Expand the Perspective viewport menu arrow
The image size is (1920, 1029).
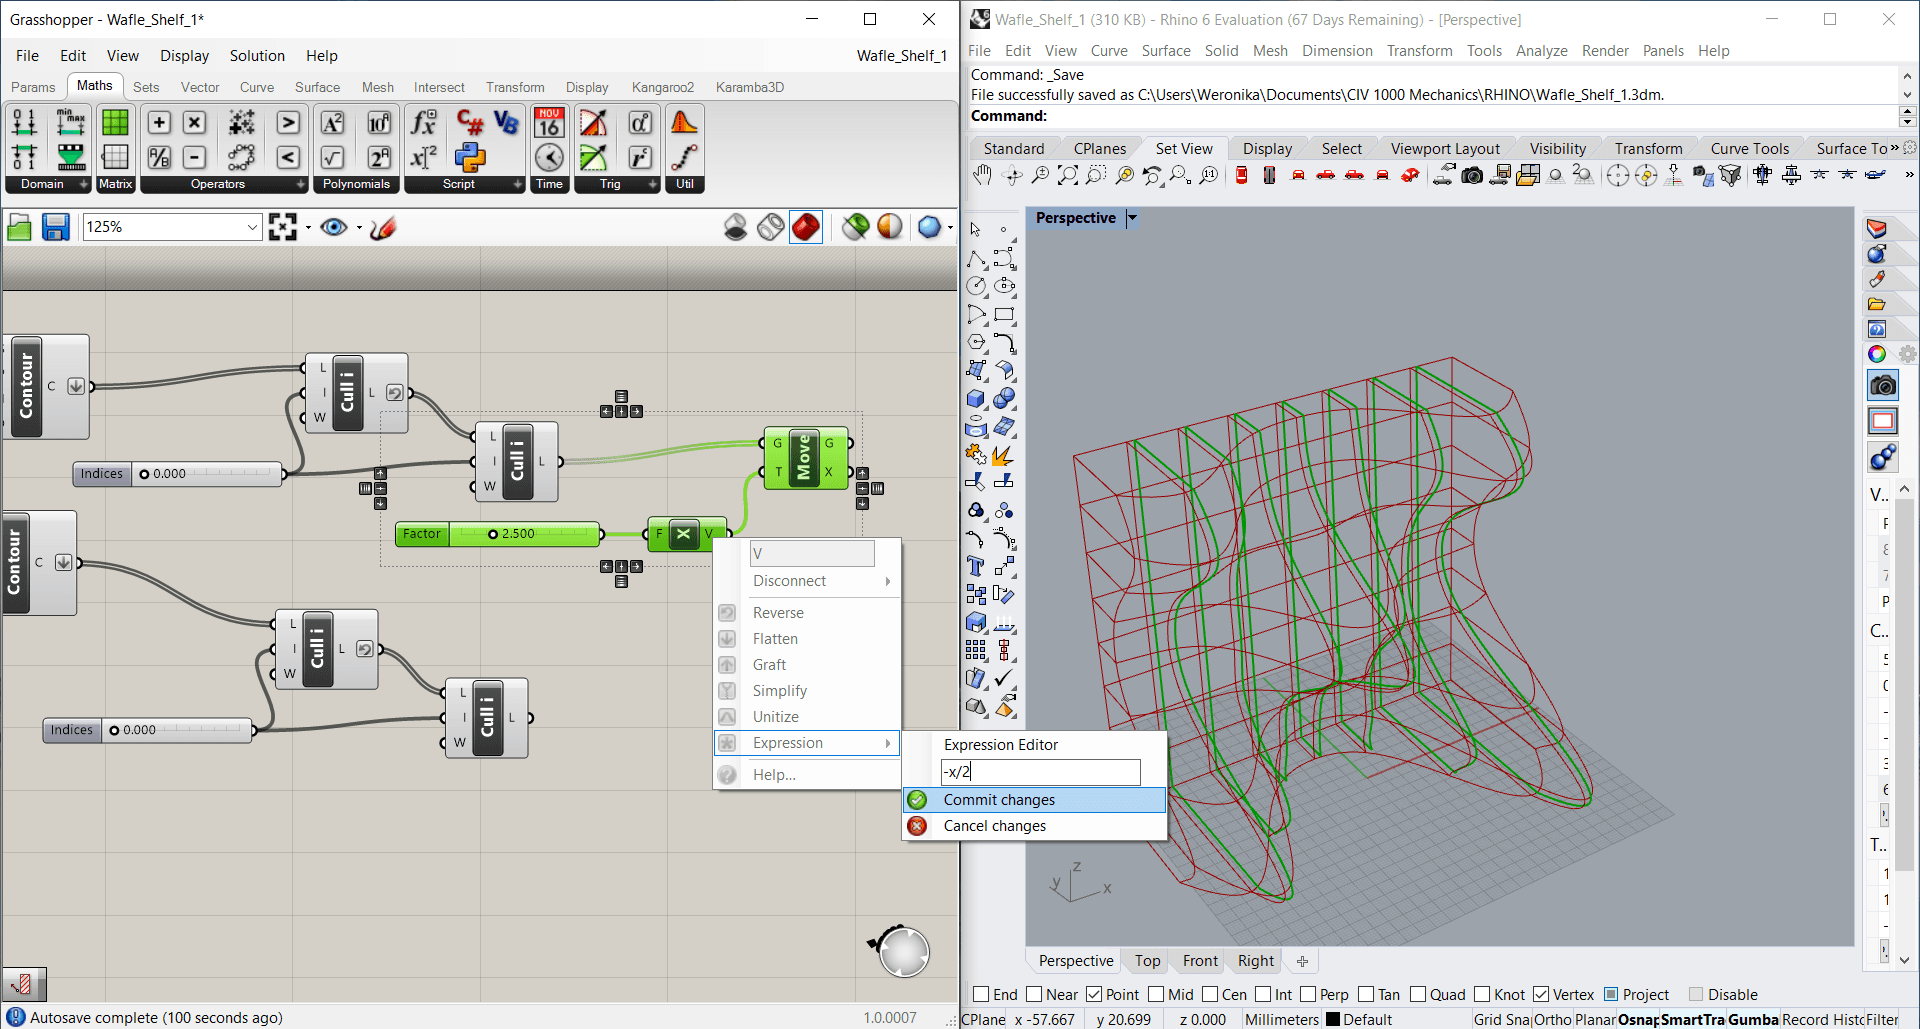[x=1132, y=218]
